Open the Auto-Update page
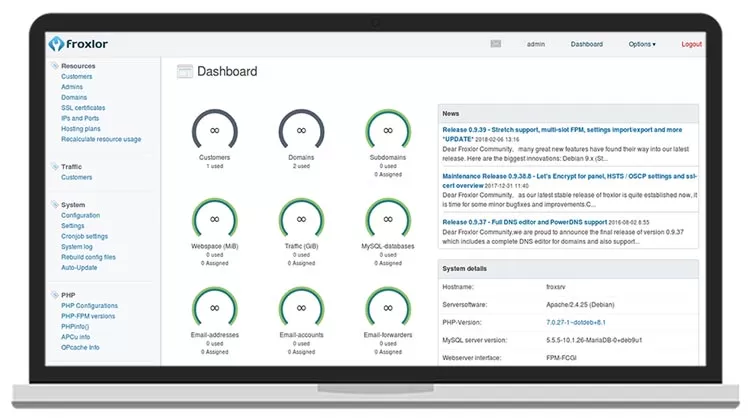 pyautogui.click(x=79, y=268)
